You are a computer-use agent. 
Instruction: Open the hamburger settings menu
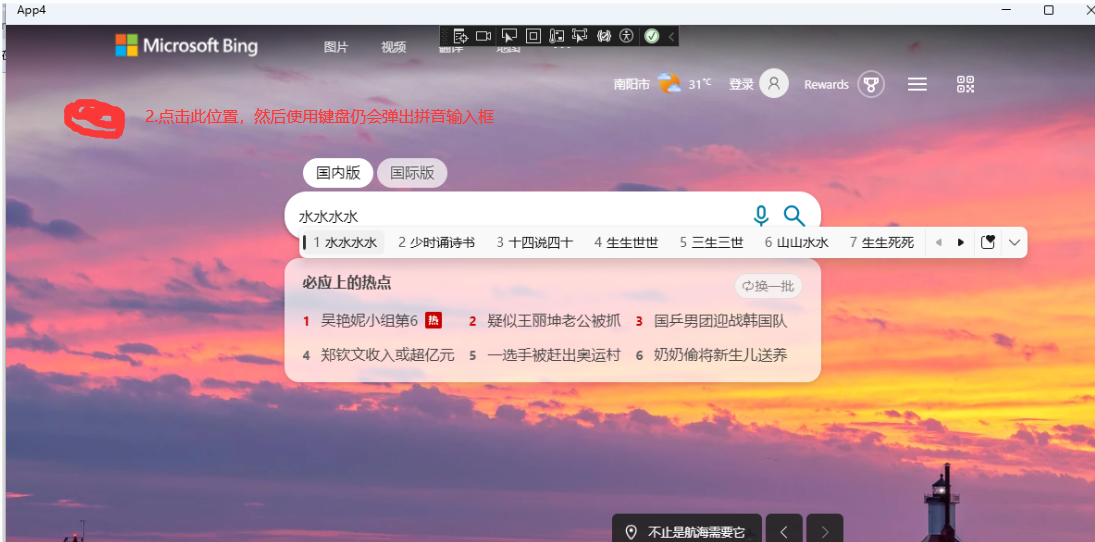click(917, 85)
